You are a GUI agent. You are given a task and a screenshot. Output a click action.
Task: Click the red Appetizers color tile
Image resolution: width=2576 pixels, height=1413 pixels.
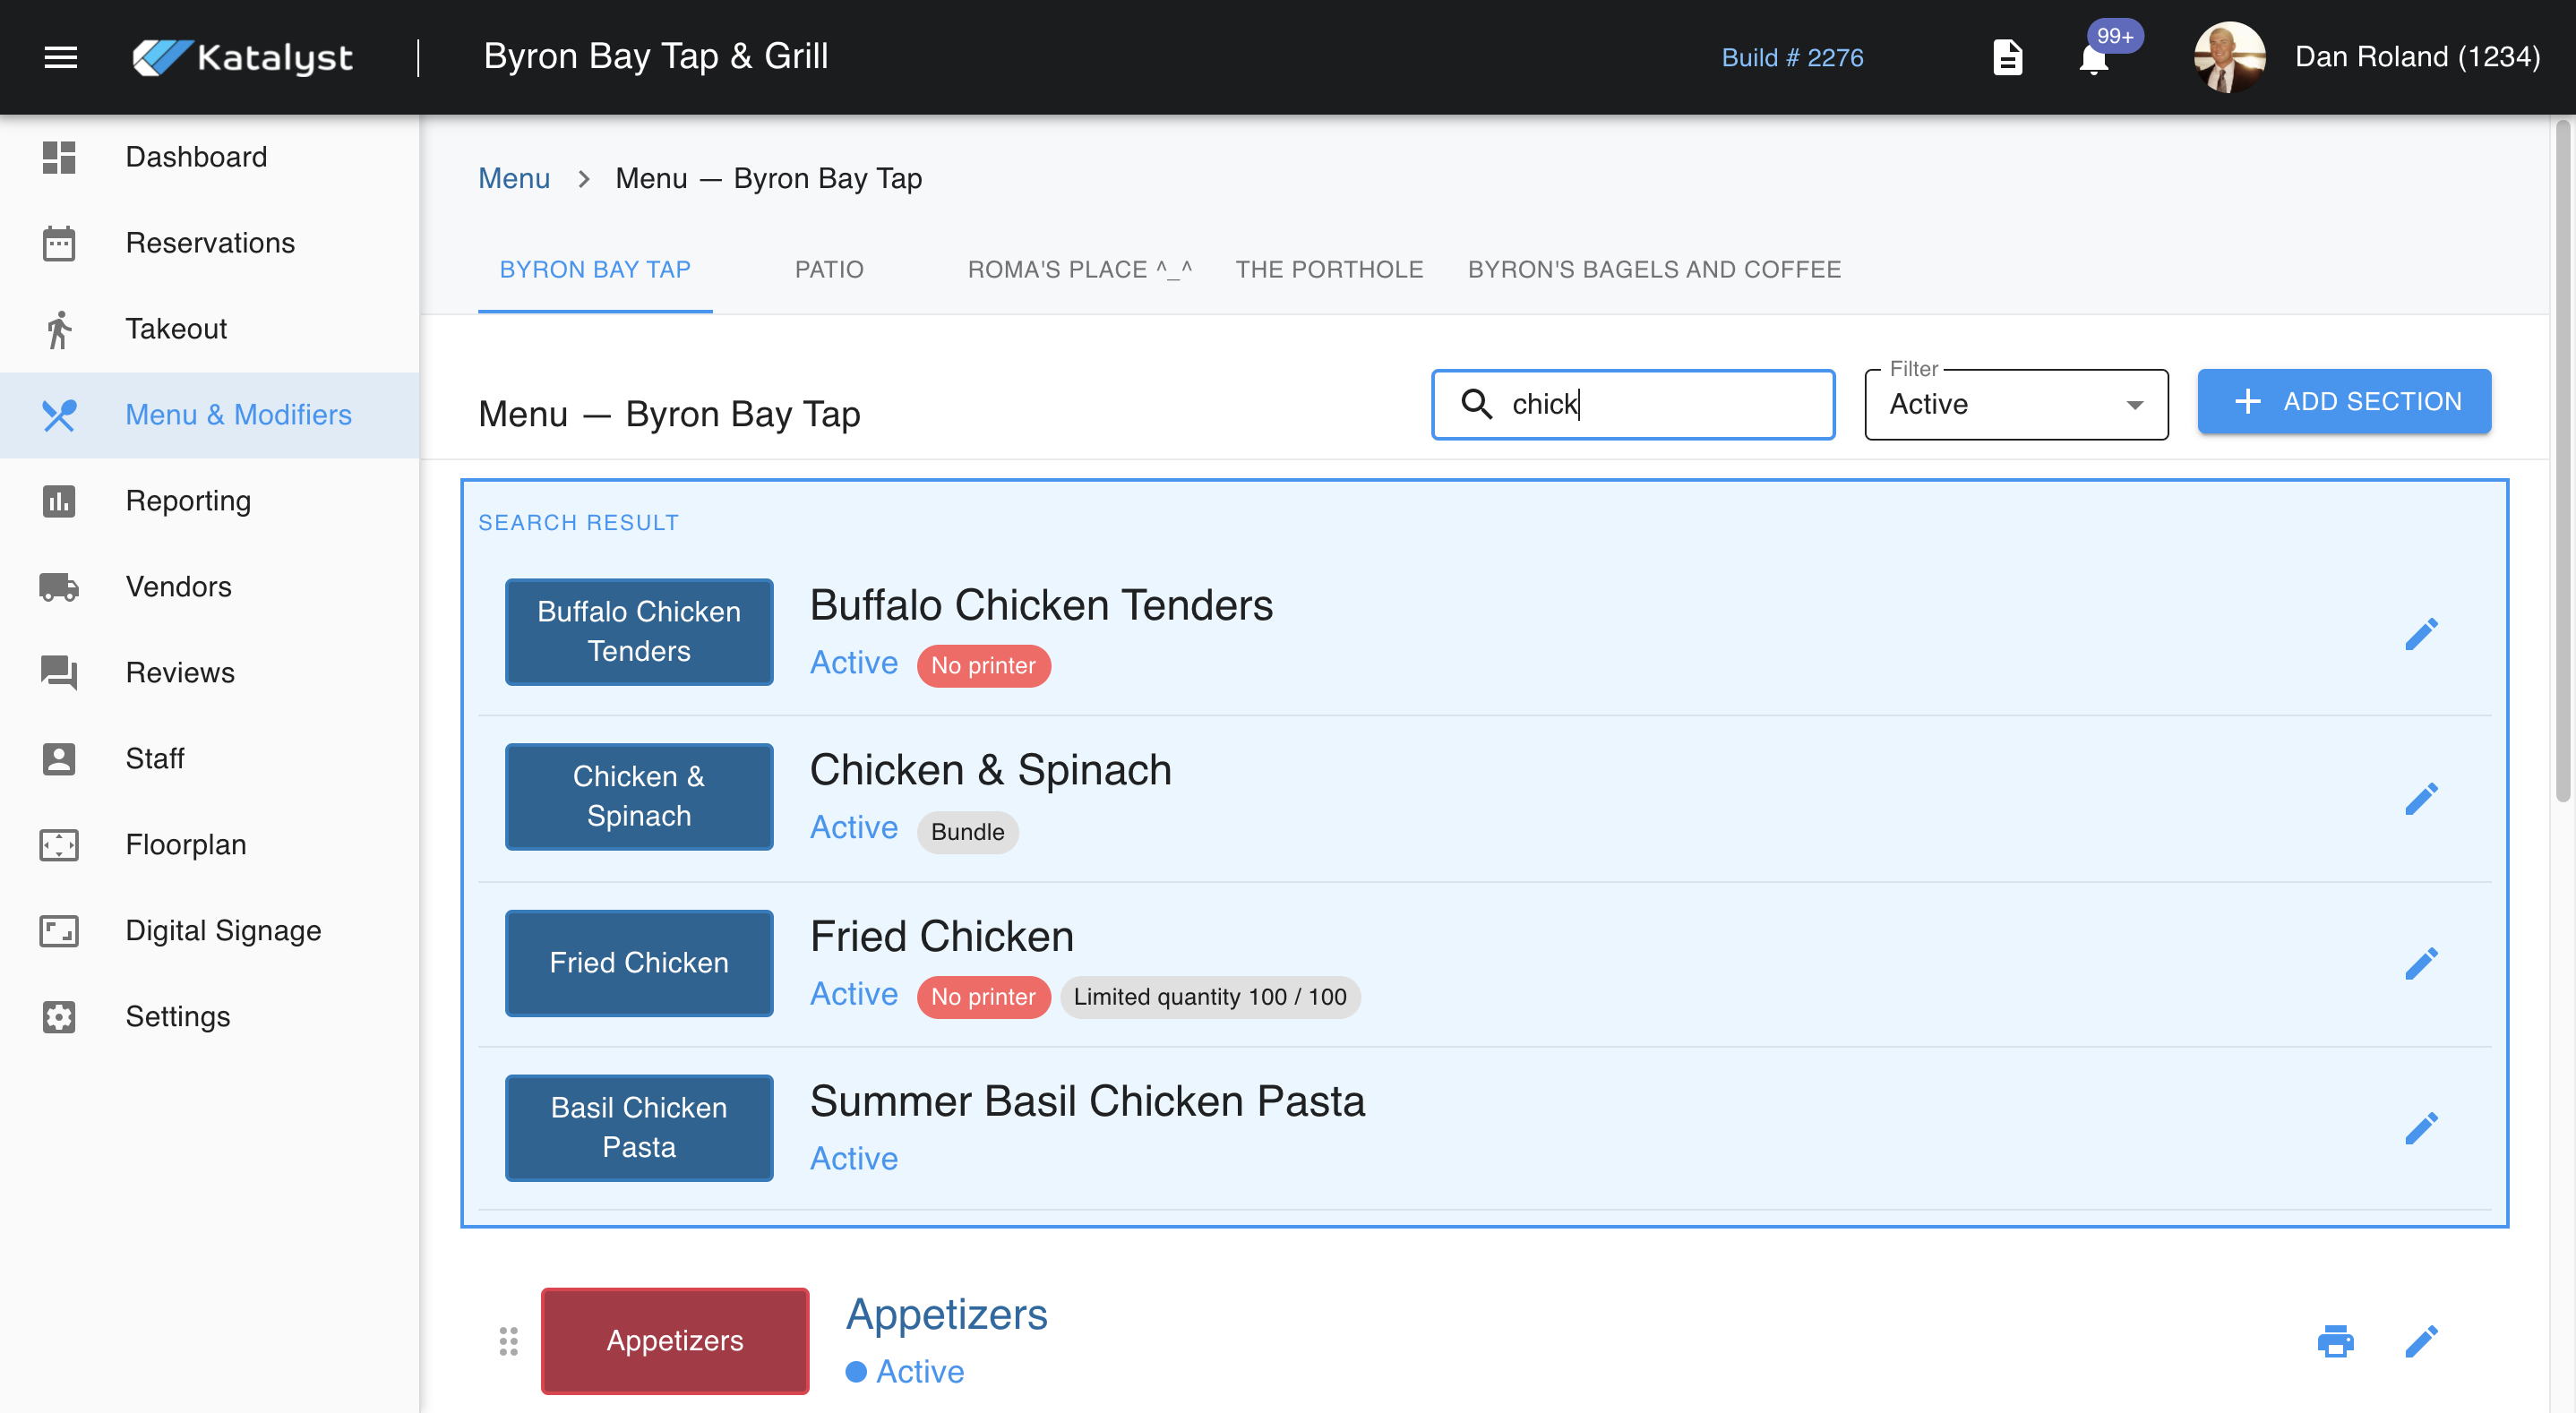point(674,1340)
